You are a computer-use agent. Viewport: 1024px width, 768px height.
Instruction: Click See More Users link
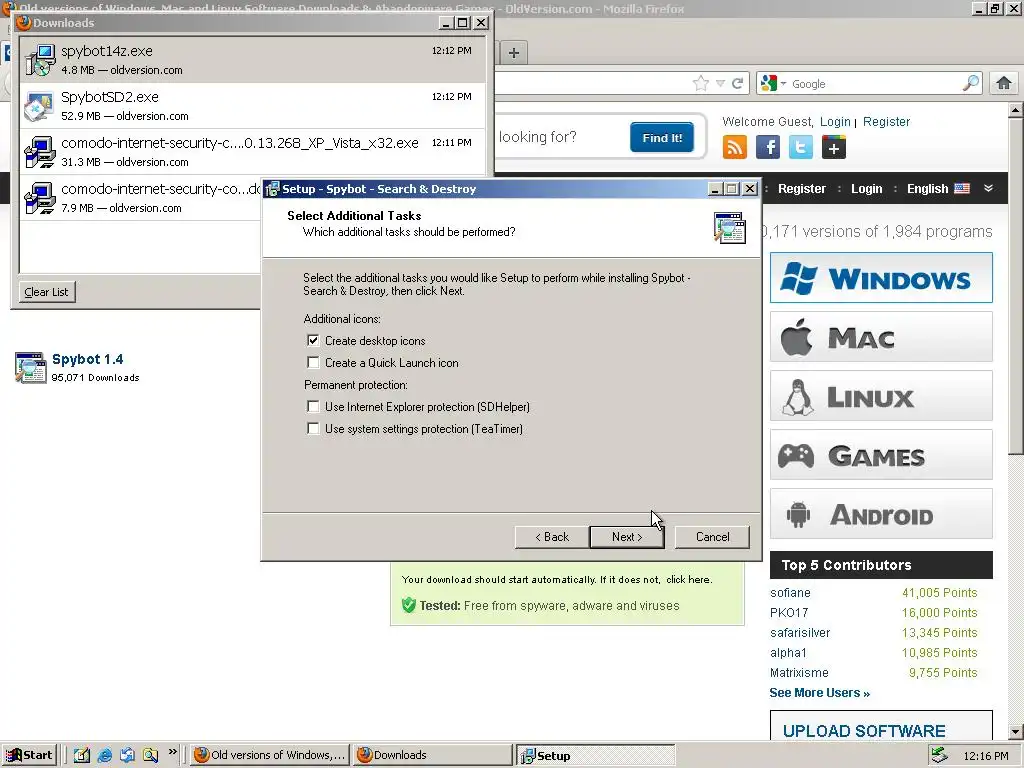tap(819, 693)
